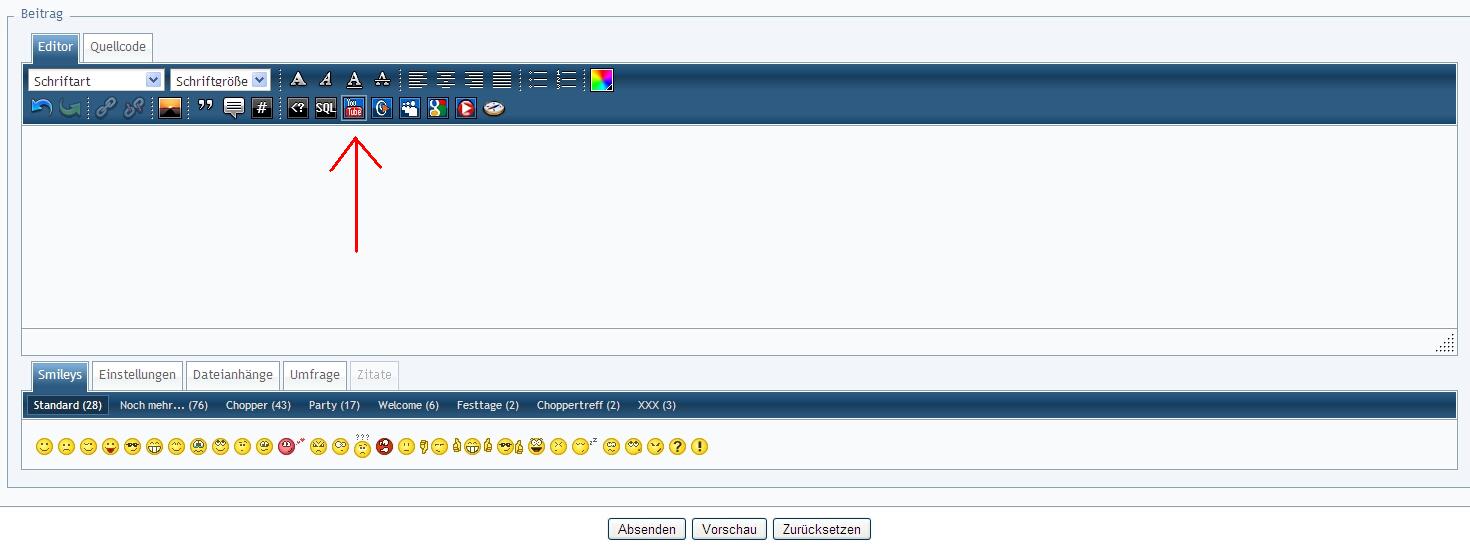1470x554 pixels.
Task: Toggle bold text formatting
Action: tap(298, 80)
